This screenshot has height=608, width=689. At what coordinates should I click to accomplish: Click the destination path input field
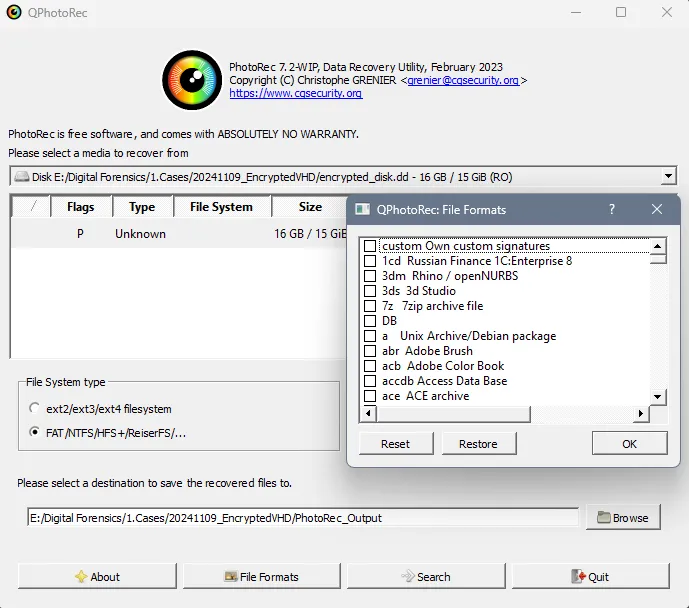point(302,518)
